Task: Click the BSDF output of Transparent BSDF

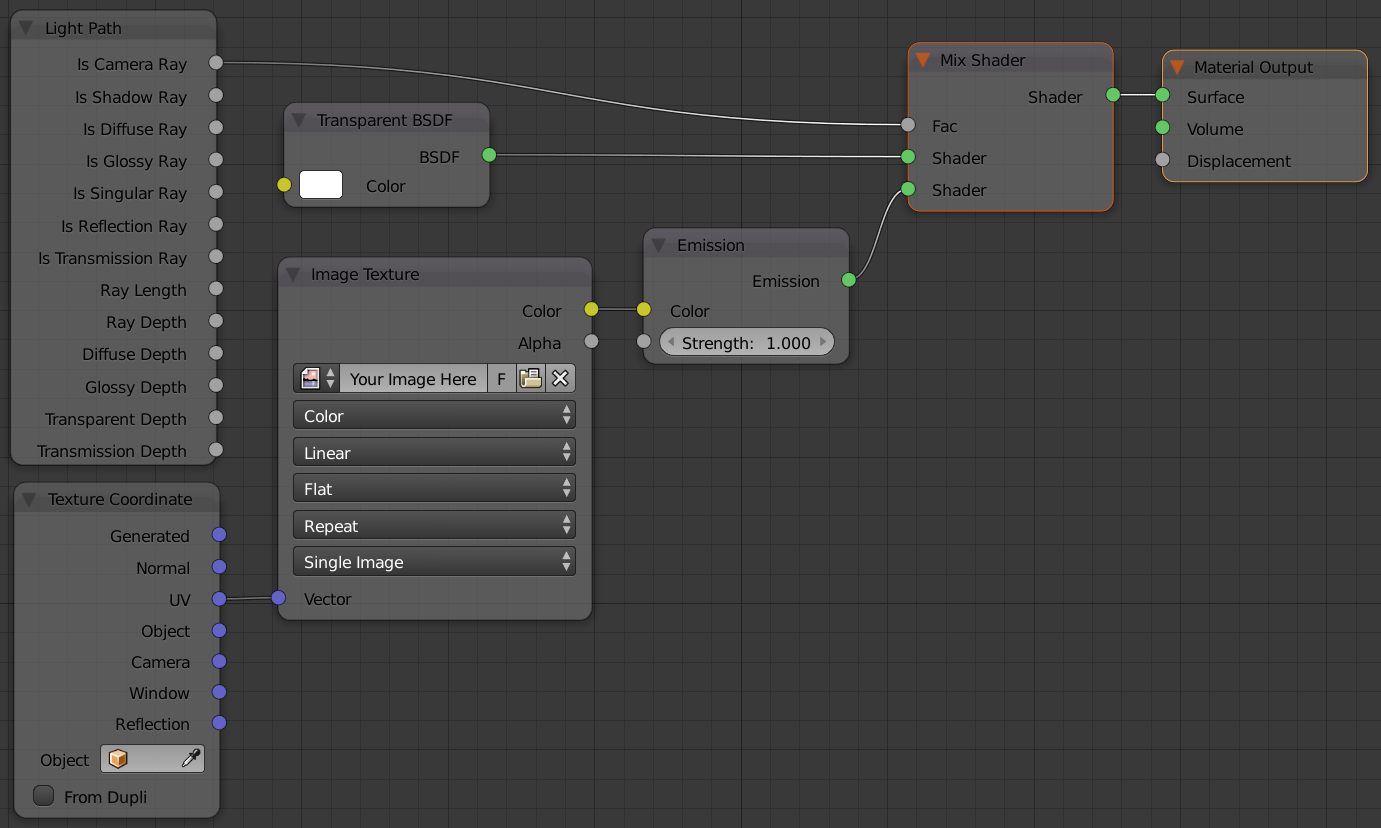Action: tap(489, 155)
